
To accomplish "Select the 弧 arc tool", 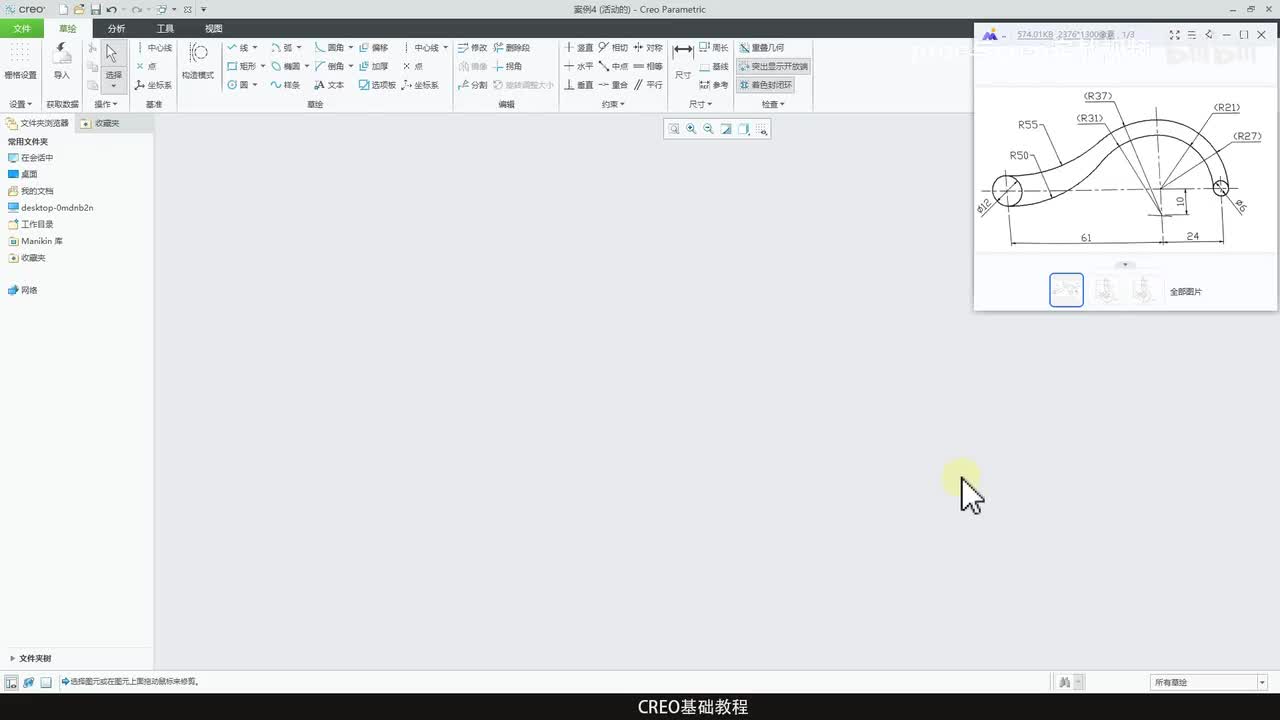I will 282,47.
